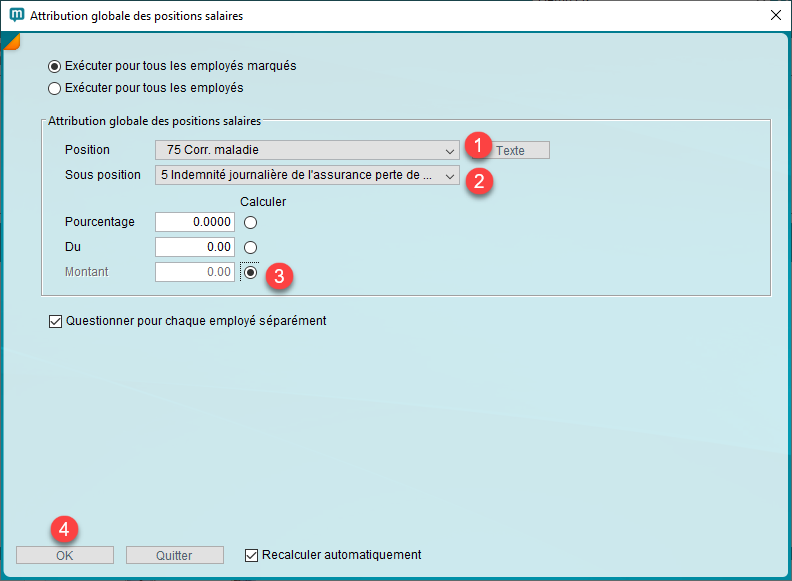
Task: Click the red number 4 annotation badge
Action: tap(63, 526)
